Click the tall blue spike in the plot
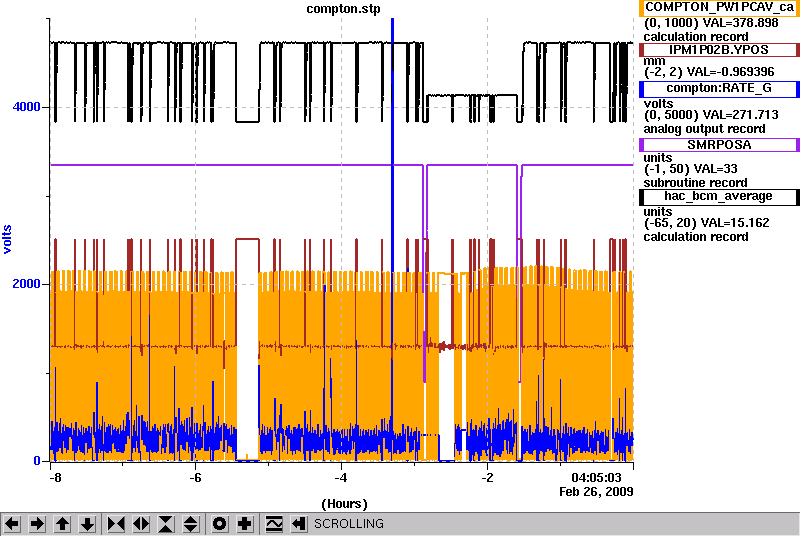The width and height of the screenshot is (800, 536). 392,153
